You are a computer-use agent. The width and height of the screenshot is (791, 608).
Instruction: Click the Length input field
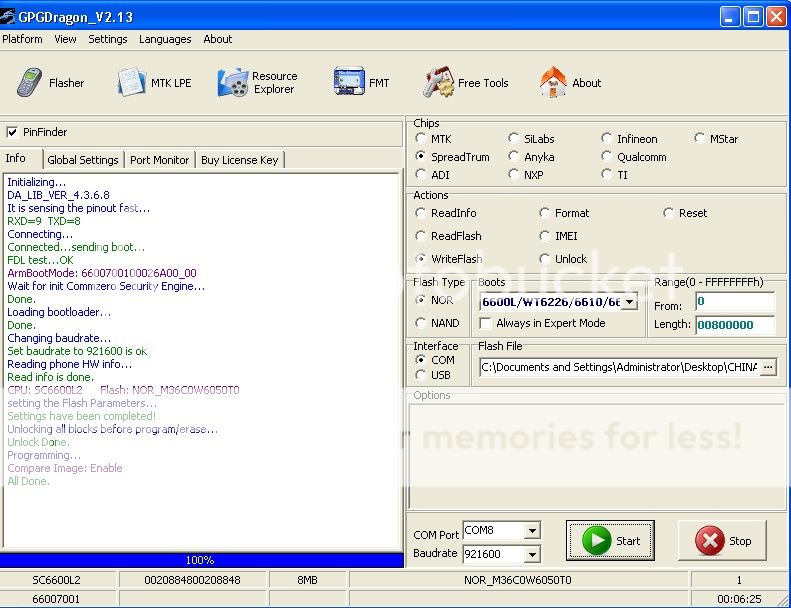point(734,325)
